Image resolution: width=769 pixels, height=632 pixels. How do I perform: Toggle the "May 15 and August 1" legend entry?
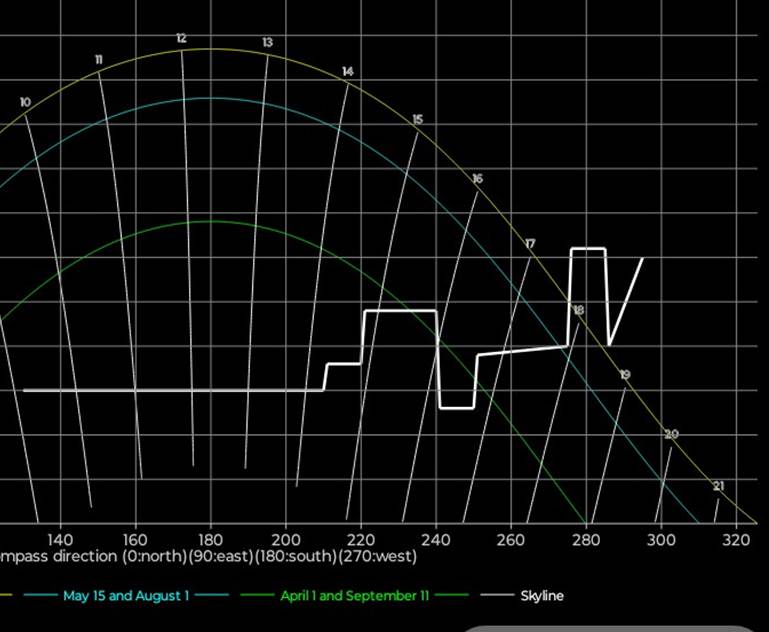pos(126,596)
